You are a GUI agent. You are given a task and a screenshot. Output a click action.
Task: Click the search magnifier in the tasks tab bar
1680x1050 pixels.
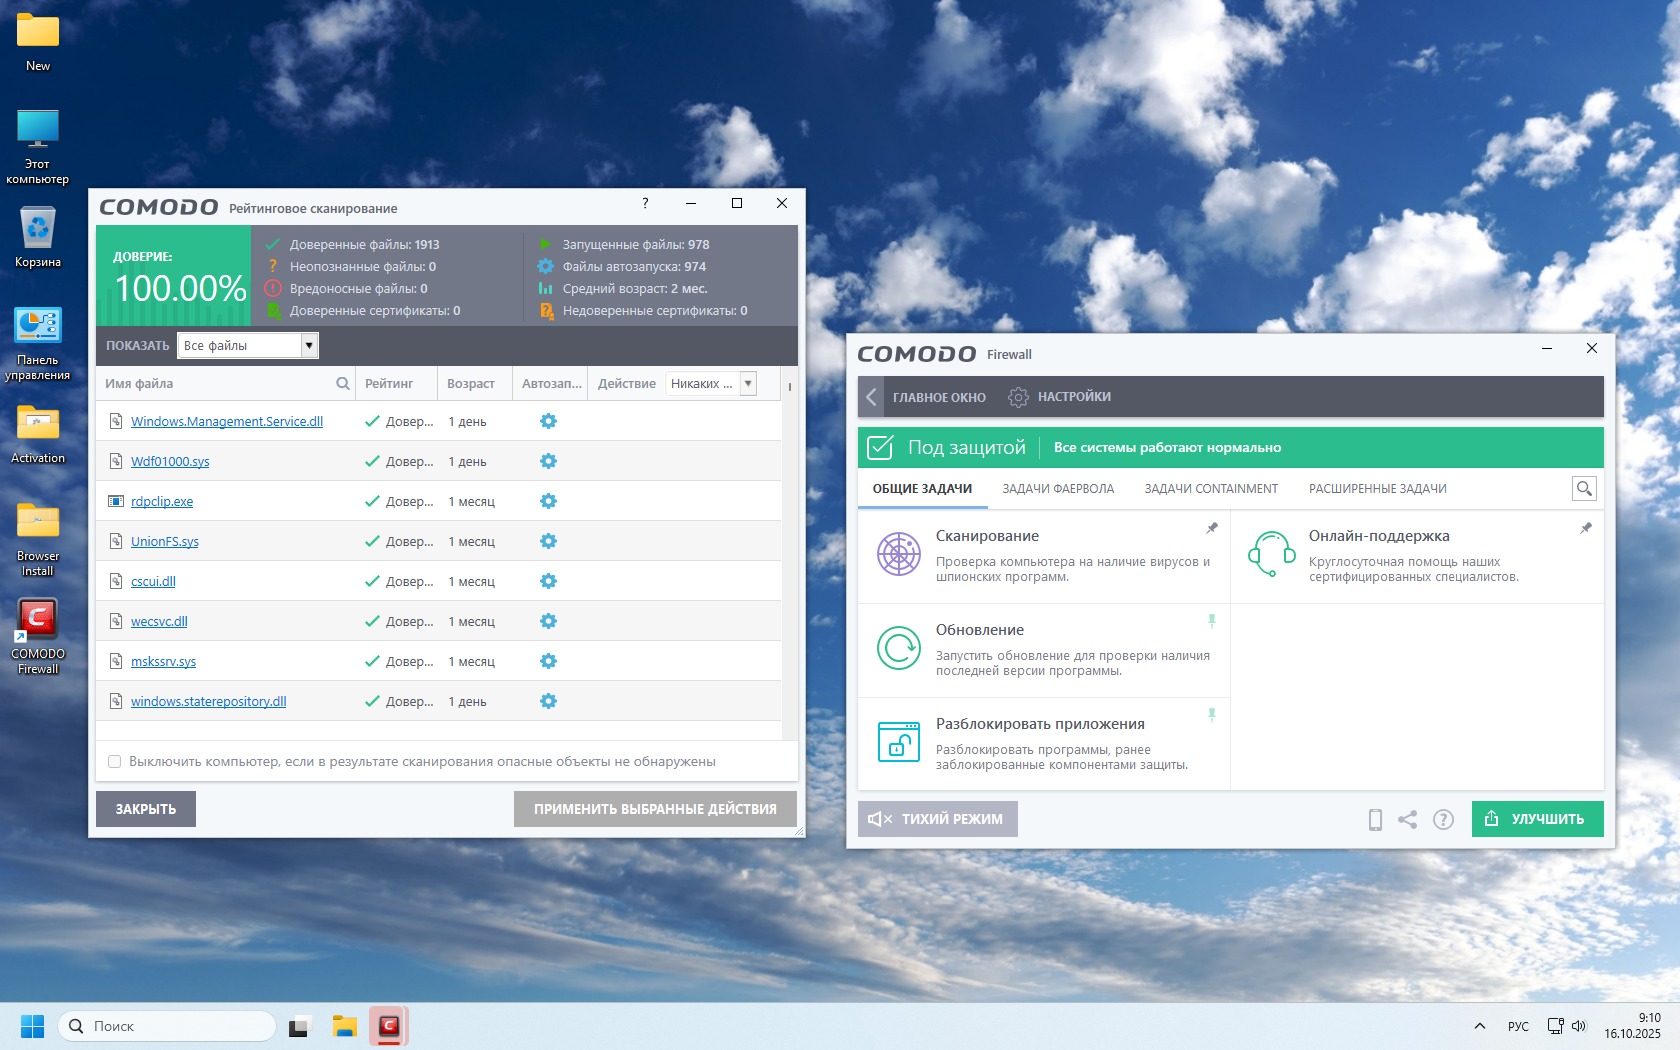(x=1584, y=488)
